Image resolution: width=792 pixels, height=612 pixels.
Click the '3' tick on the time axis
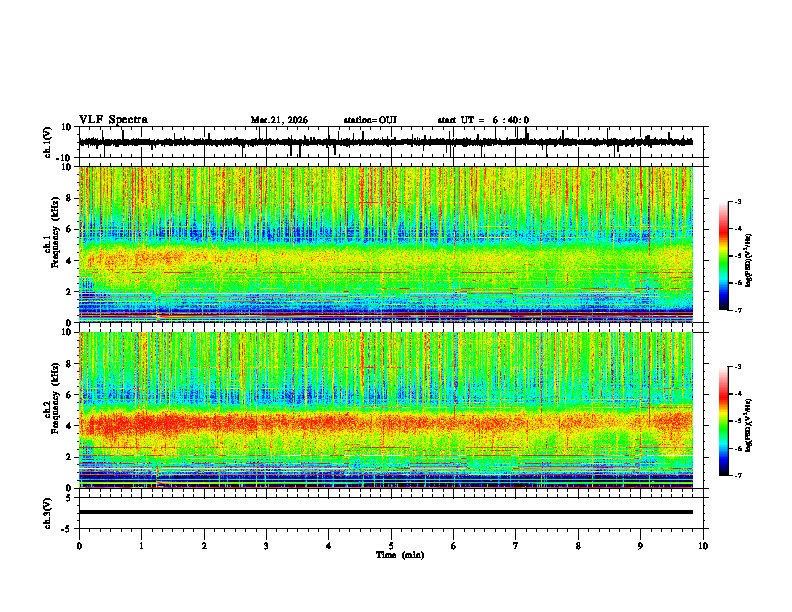pyautogui.click(x=266, y=546)
